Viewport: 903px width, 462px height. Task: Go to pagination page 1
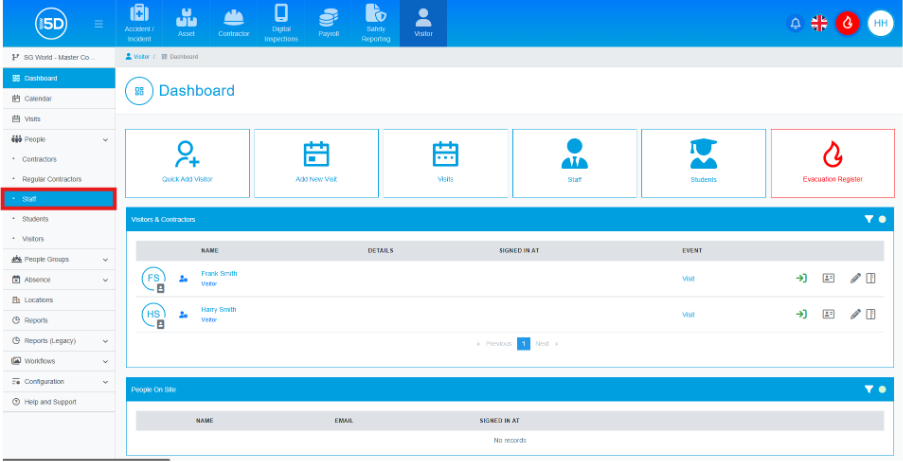pyautogui.click(x=523, y=343)
